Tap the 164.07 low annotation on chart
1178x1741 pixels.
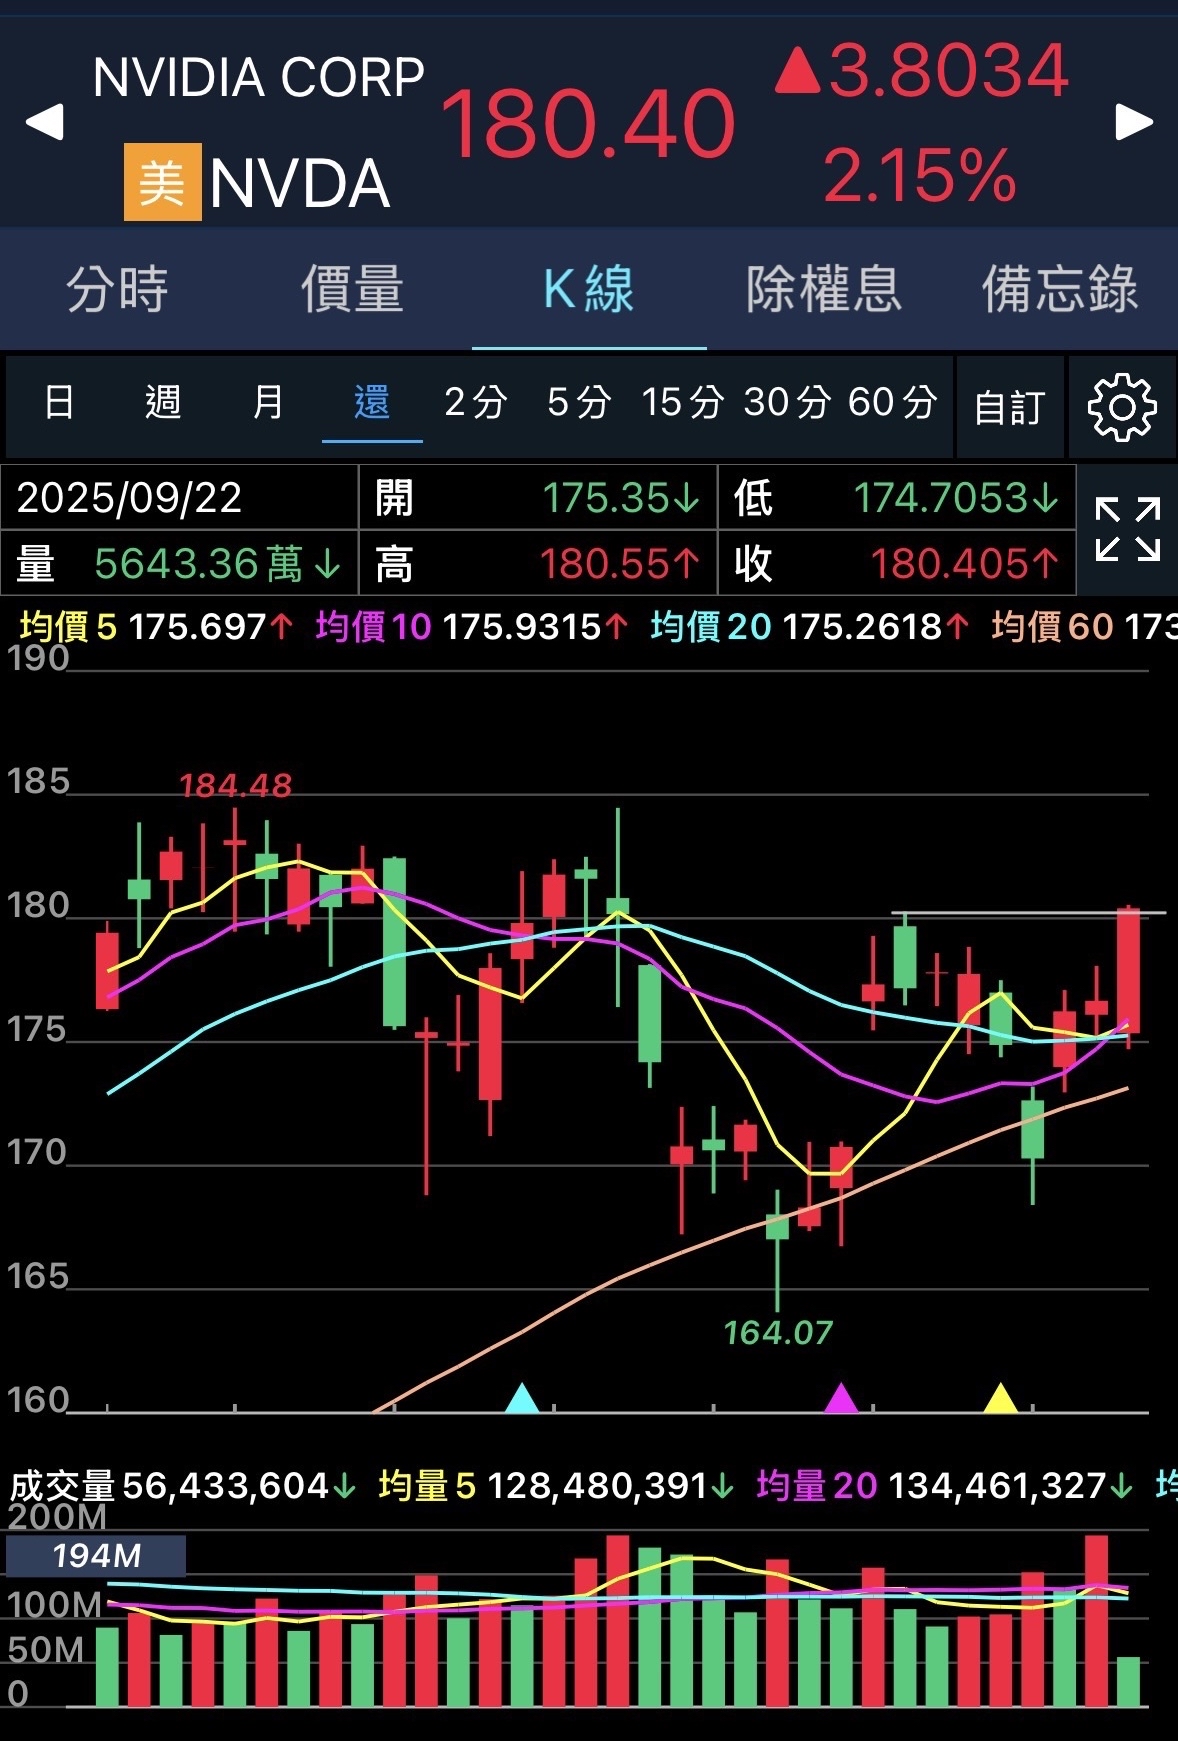(x=778, y=1332)
